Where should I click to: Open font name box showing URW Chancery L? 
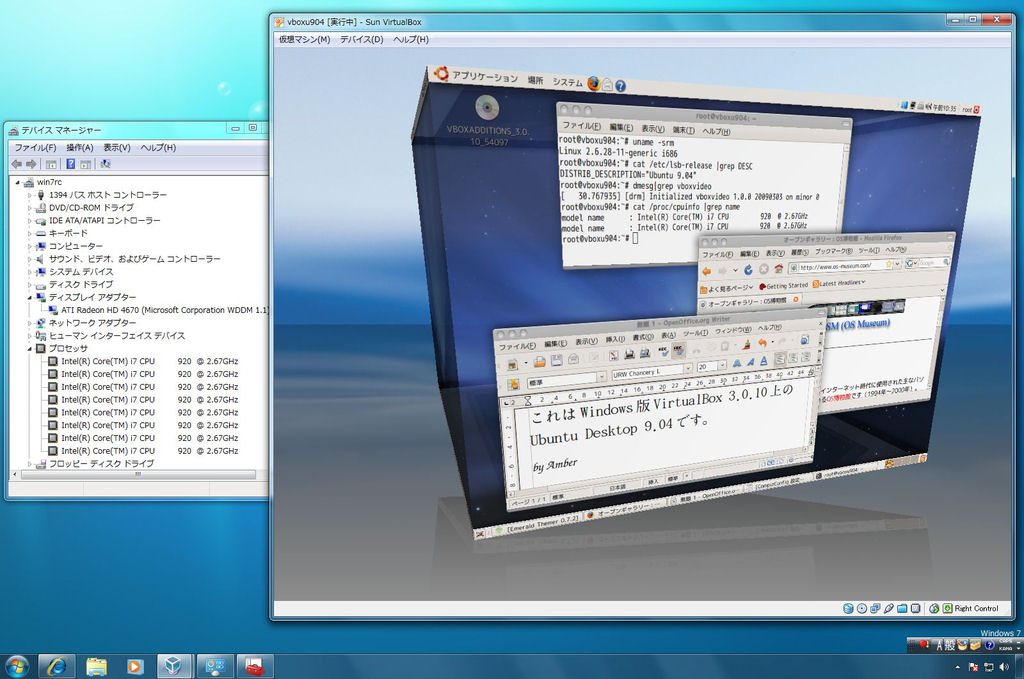pyautogui.click(x=650, y=372)
